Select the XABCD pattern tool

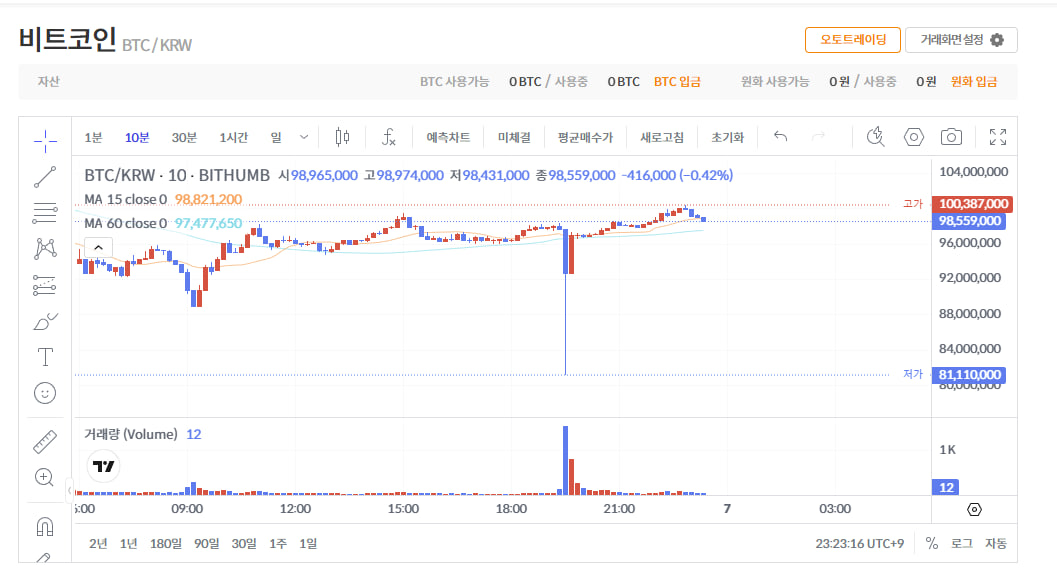(45, 249)
